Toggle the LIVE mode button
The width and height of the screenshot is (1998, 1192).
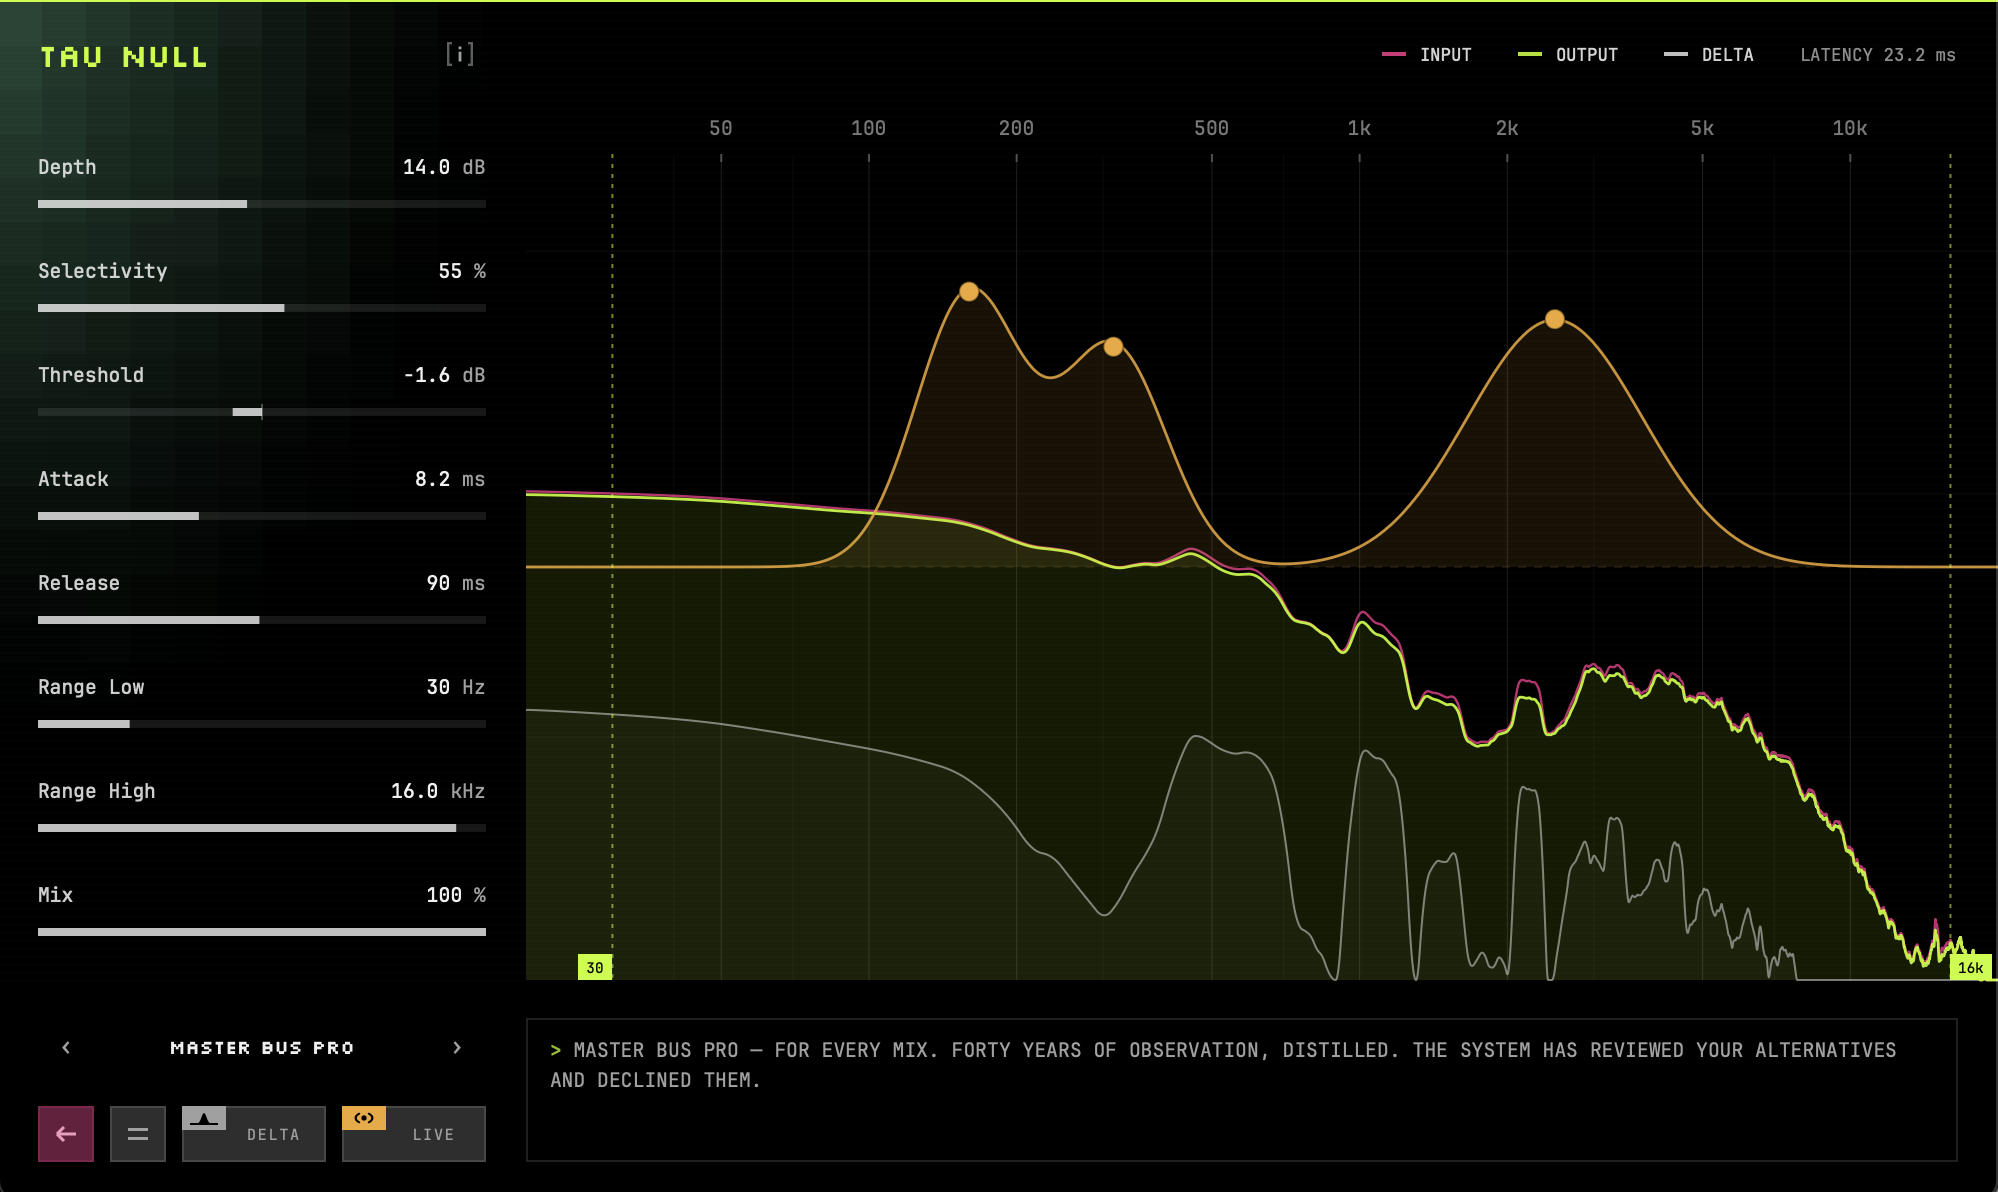click(414, 1134)
